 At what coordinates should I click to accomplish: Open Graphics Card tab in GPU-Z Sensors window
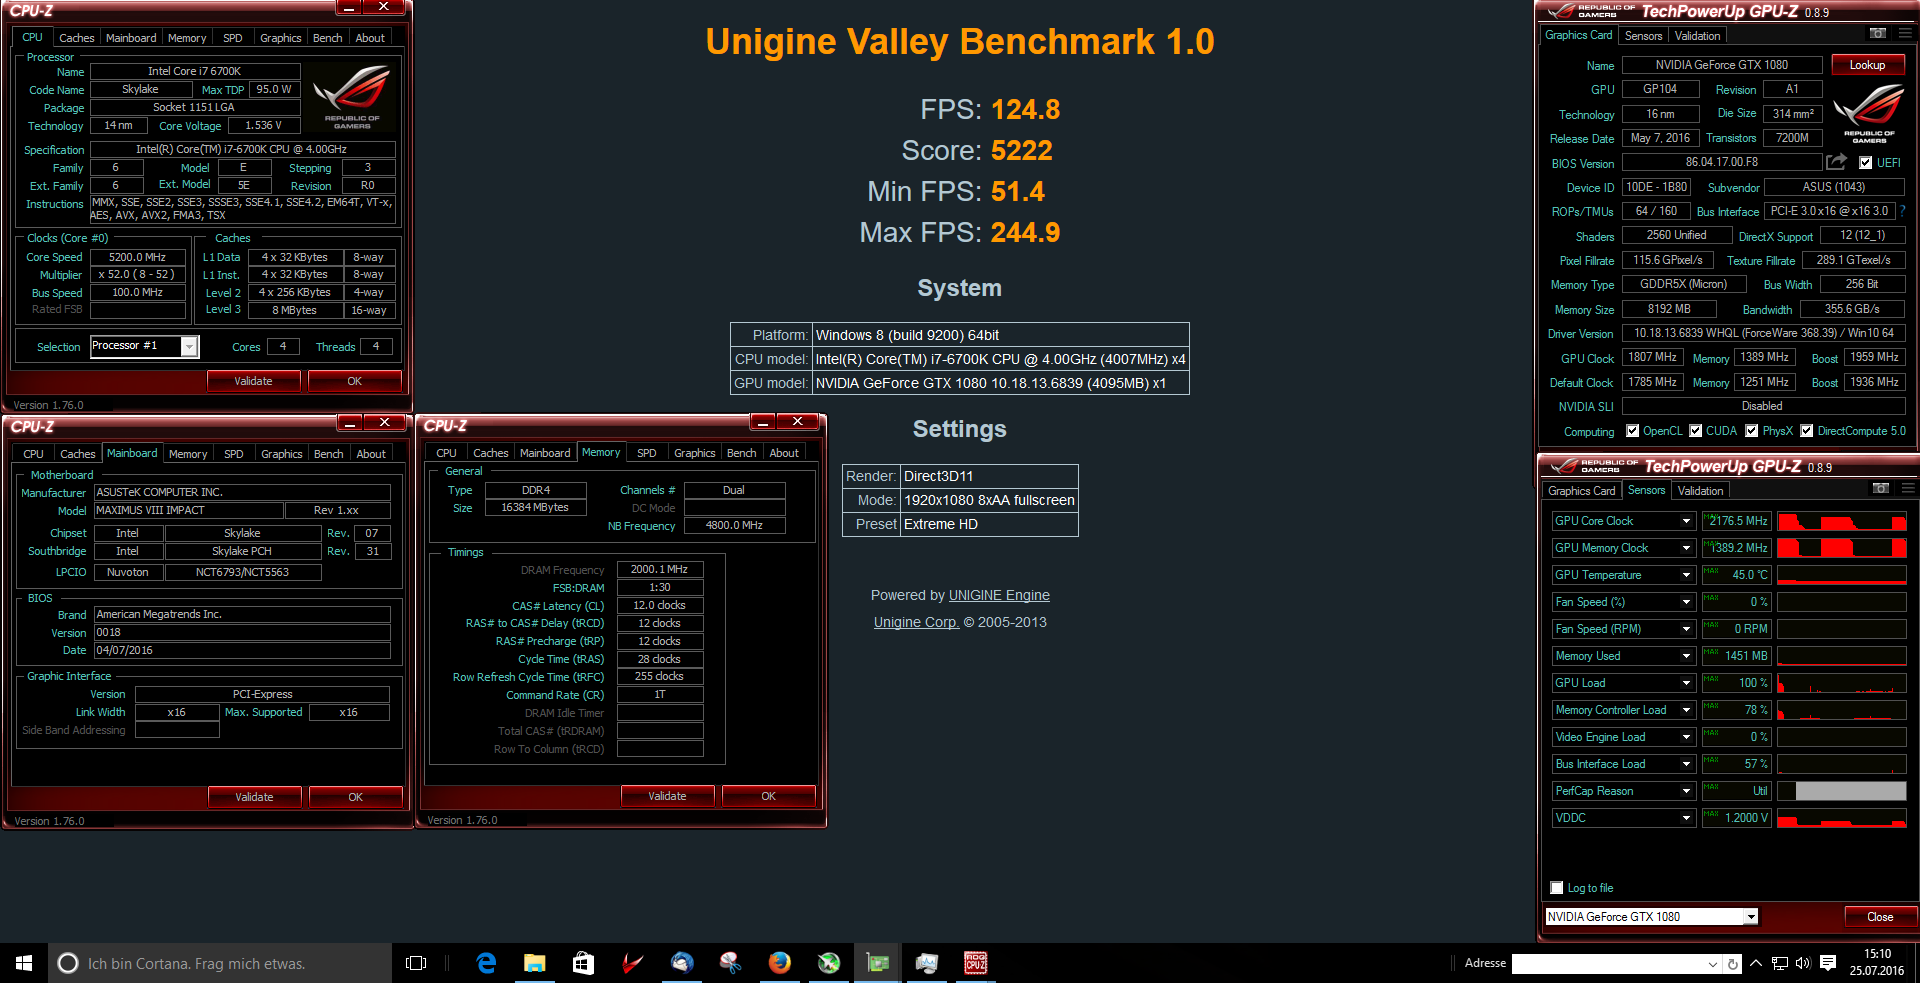tap(1582, 491)
